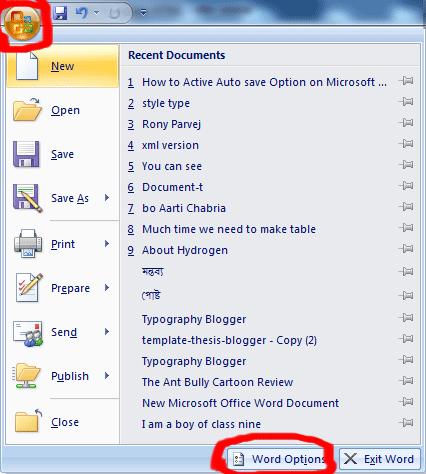Click pin beside 'New Microsoft Office Word Document'

[x=406, y=402]
